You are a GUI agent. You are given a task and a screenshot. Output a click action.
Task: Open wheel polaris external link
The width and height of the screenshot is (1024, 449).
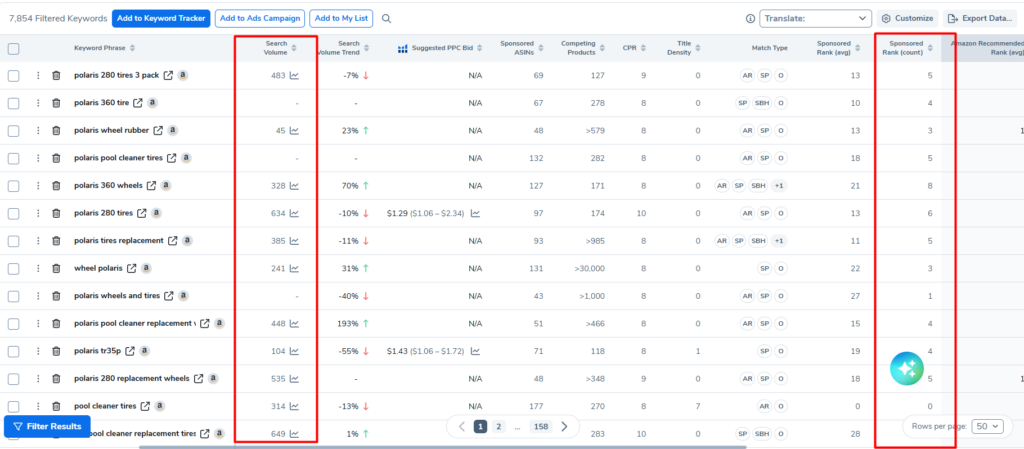[132, 268]
